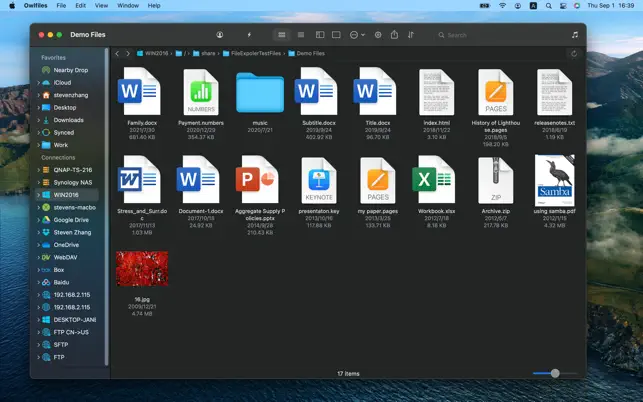643x402 pixels.
Task: Select the Work folder icon in sidebar
Action: [46, 145]
